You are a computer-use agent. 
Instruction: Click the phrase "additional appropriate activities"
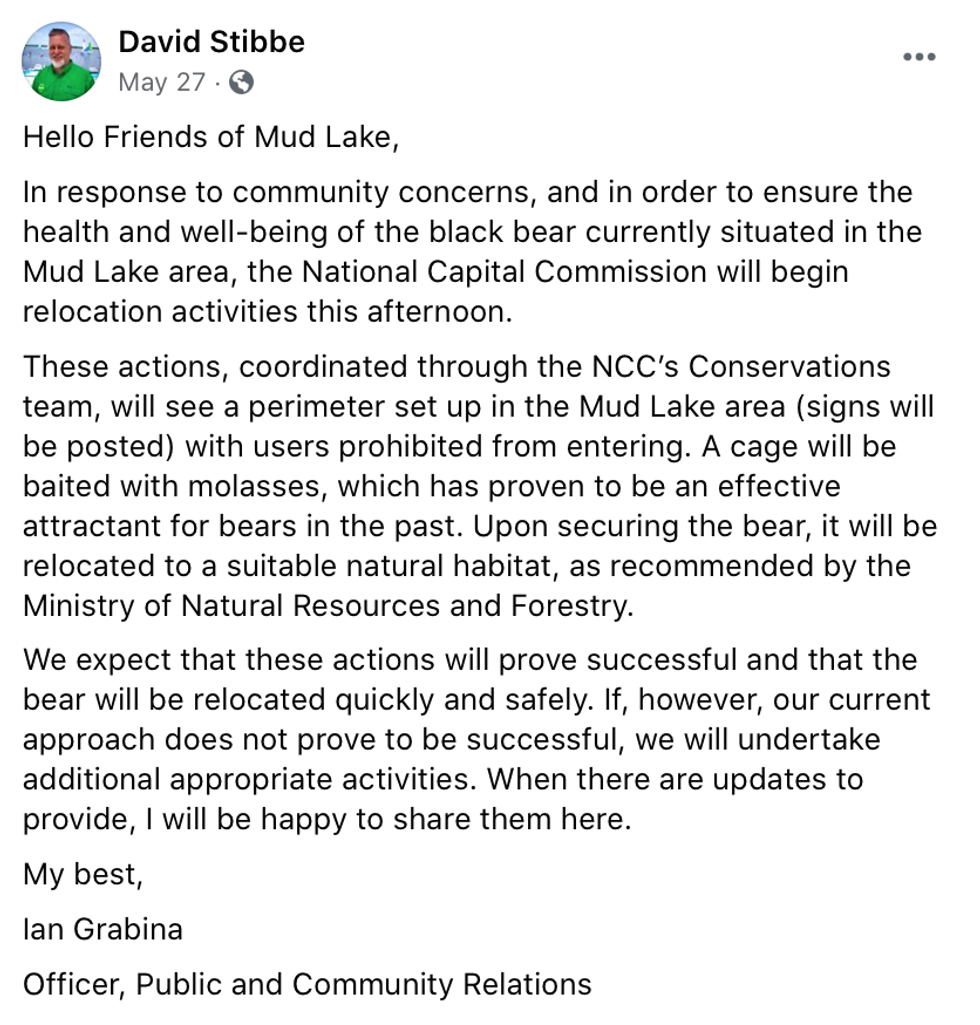(x=249, y=780)
